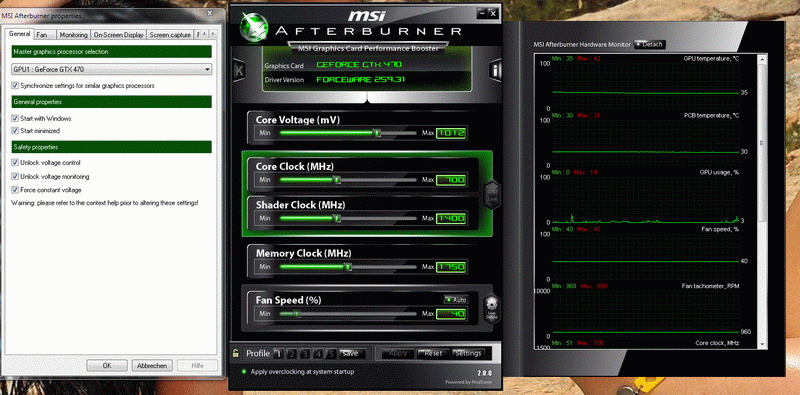The width and height of the screenshot is (800, 395).
Task: Click the Core Voltage slider handle
Action: pyautogui.click(x=377, y=133)
